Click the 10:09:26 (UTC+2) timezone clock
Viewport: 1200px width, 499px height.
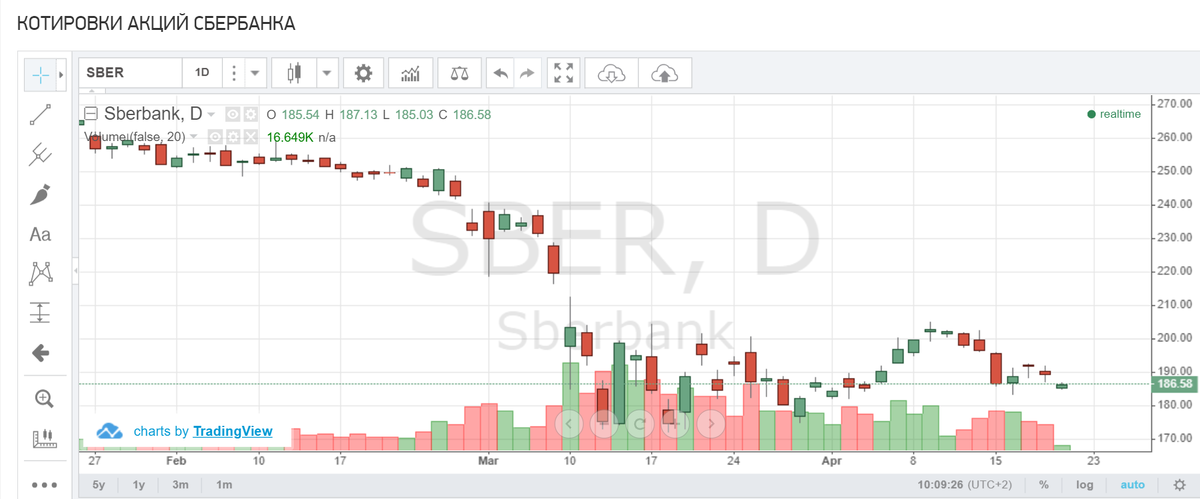coord(963,484)
